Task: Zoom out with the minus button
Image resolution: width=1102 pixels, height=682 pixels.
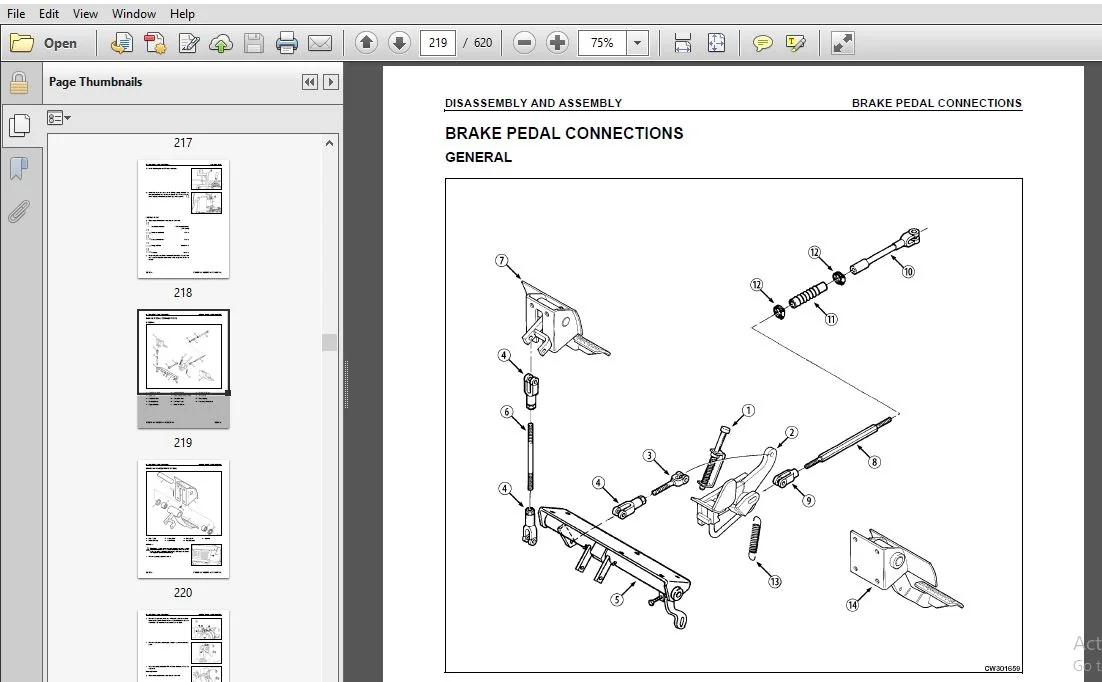Action: coord(524,43)
